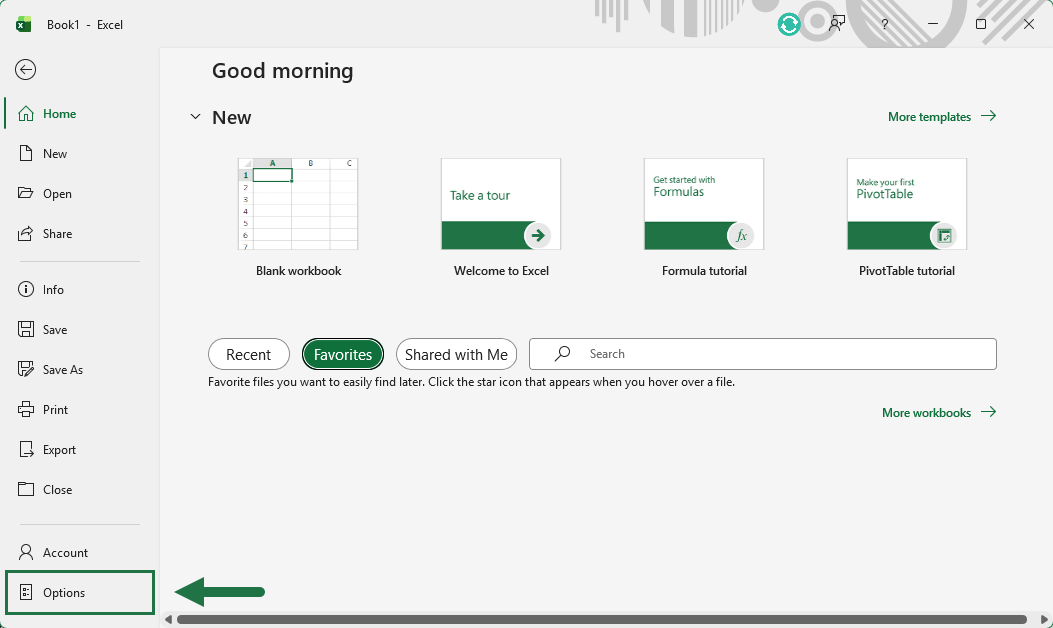Click the Account person icon

pos(26,552)
